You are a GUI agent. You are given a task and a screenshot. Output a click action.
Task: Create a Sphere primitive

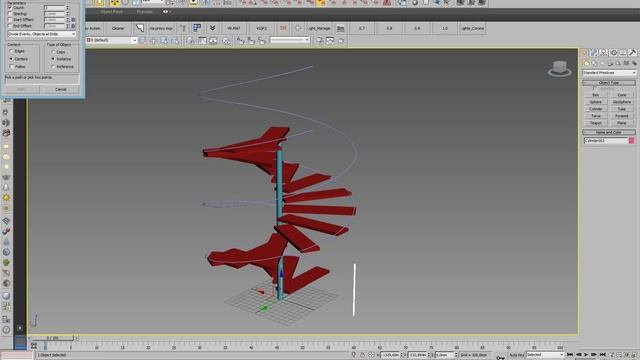pos(596,102)
